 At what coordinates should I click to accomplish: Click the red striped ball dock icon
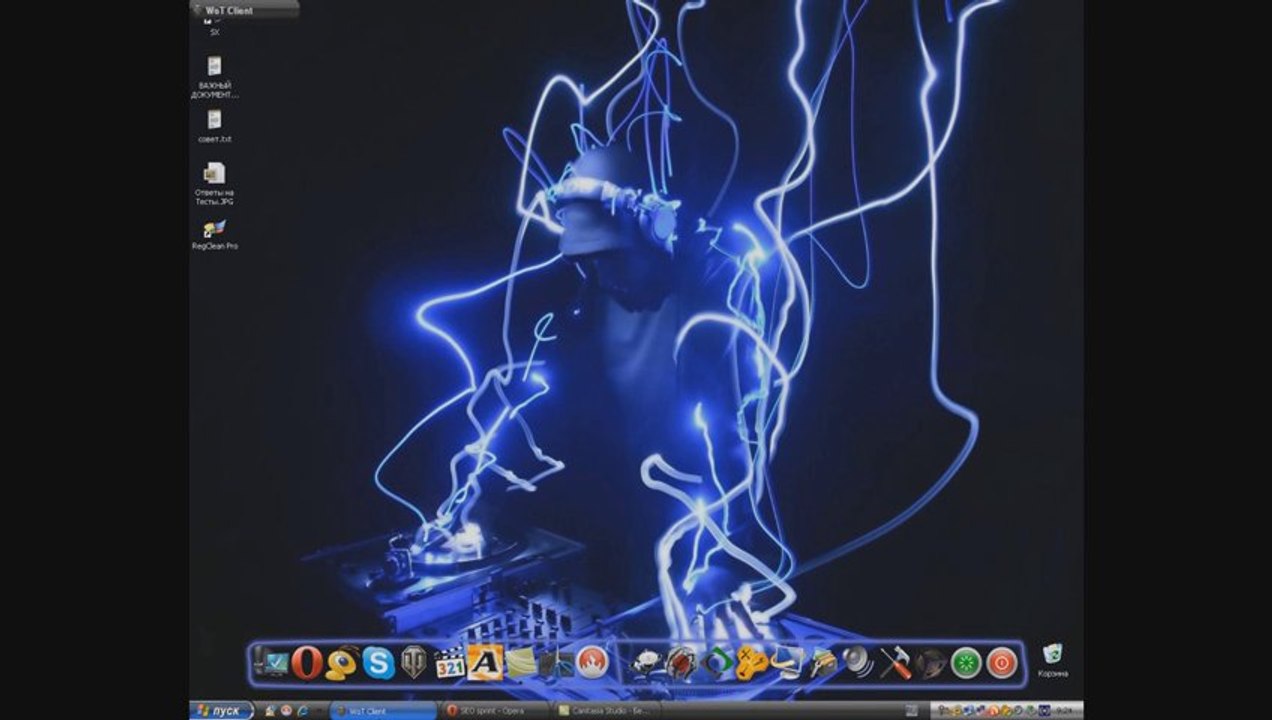[x=681, y=662]
